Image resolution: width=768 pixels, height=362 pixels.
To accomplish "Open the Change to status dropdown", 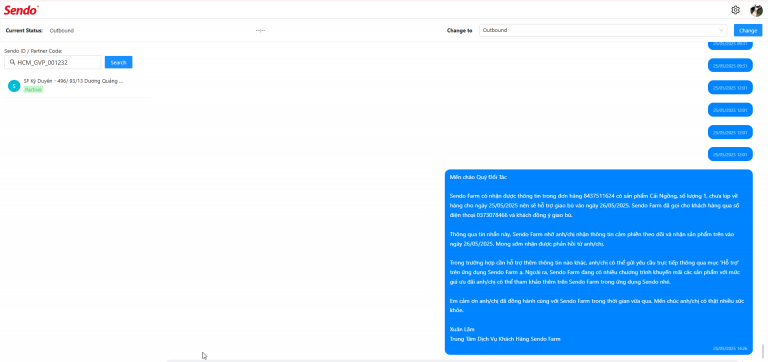I will pos(603,30).
